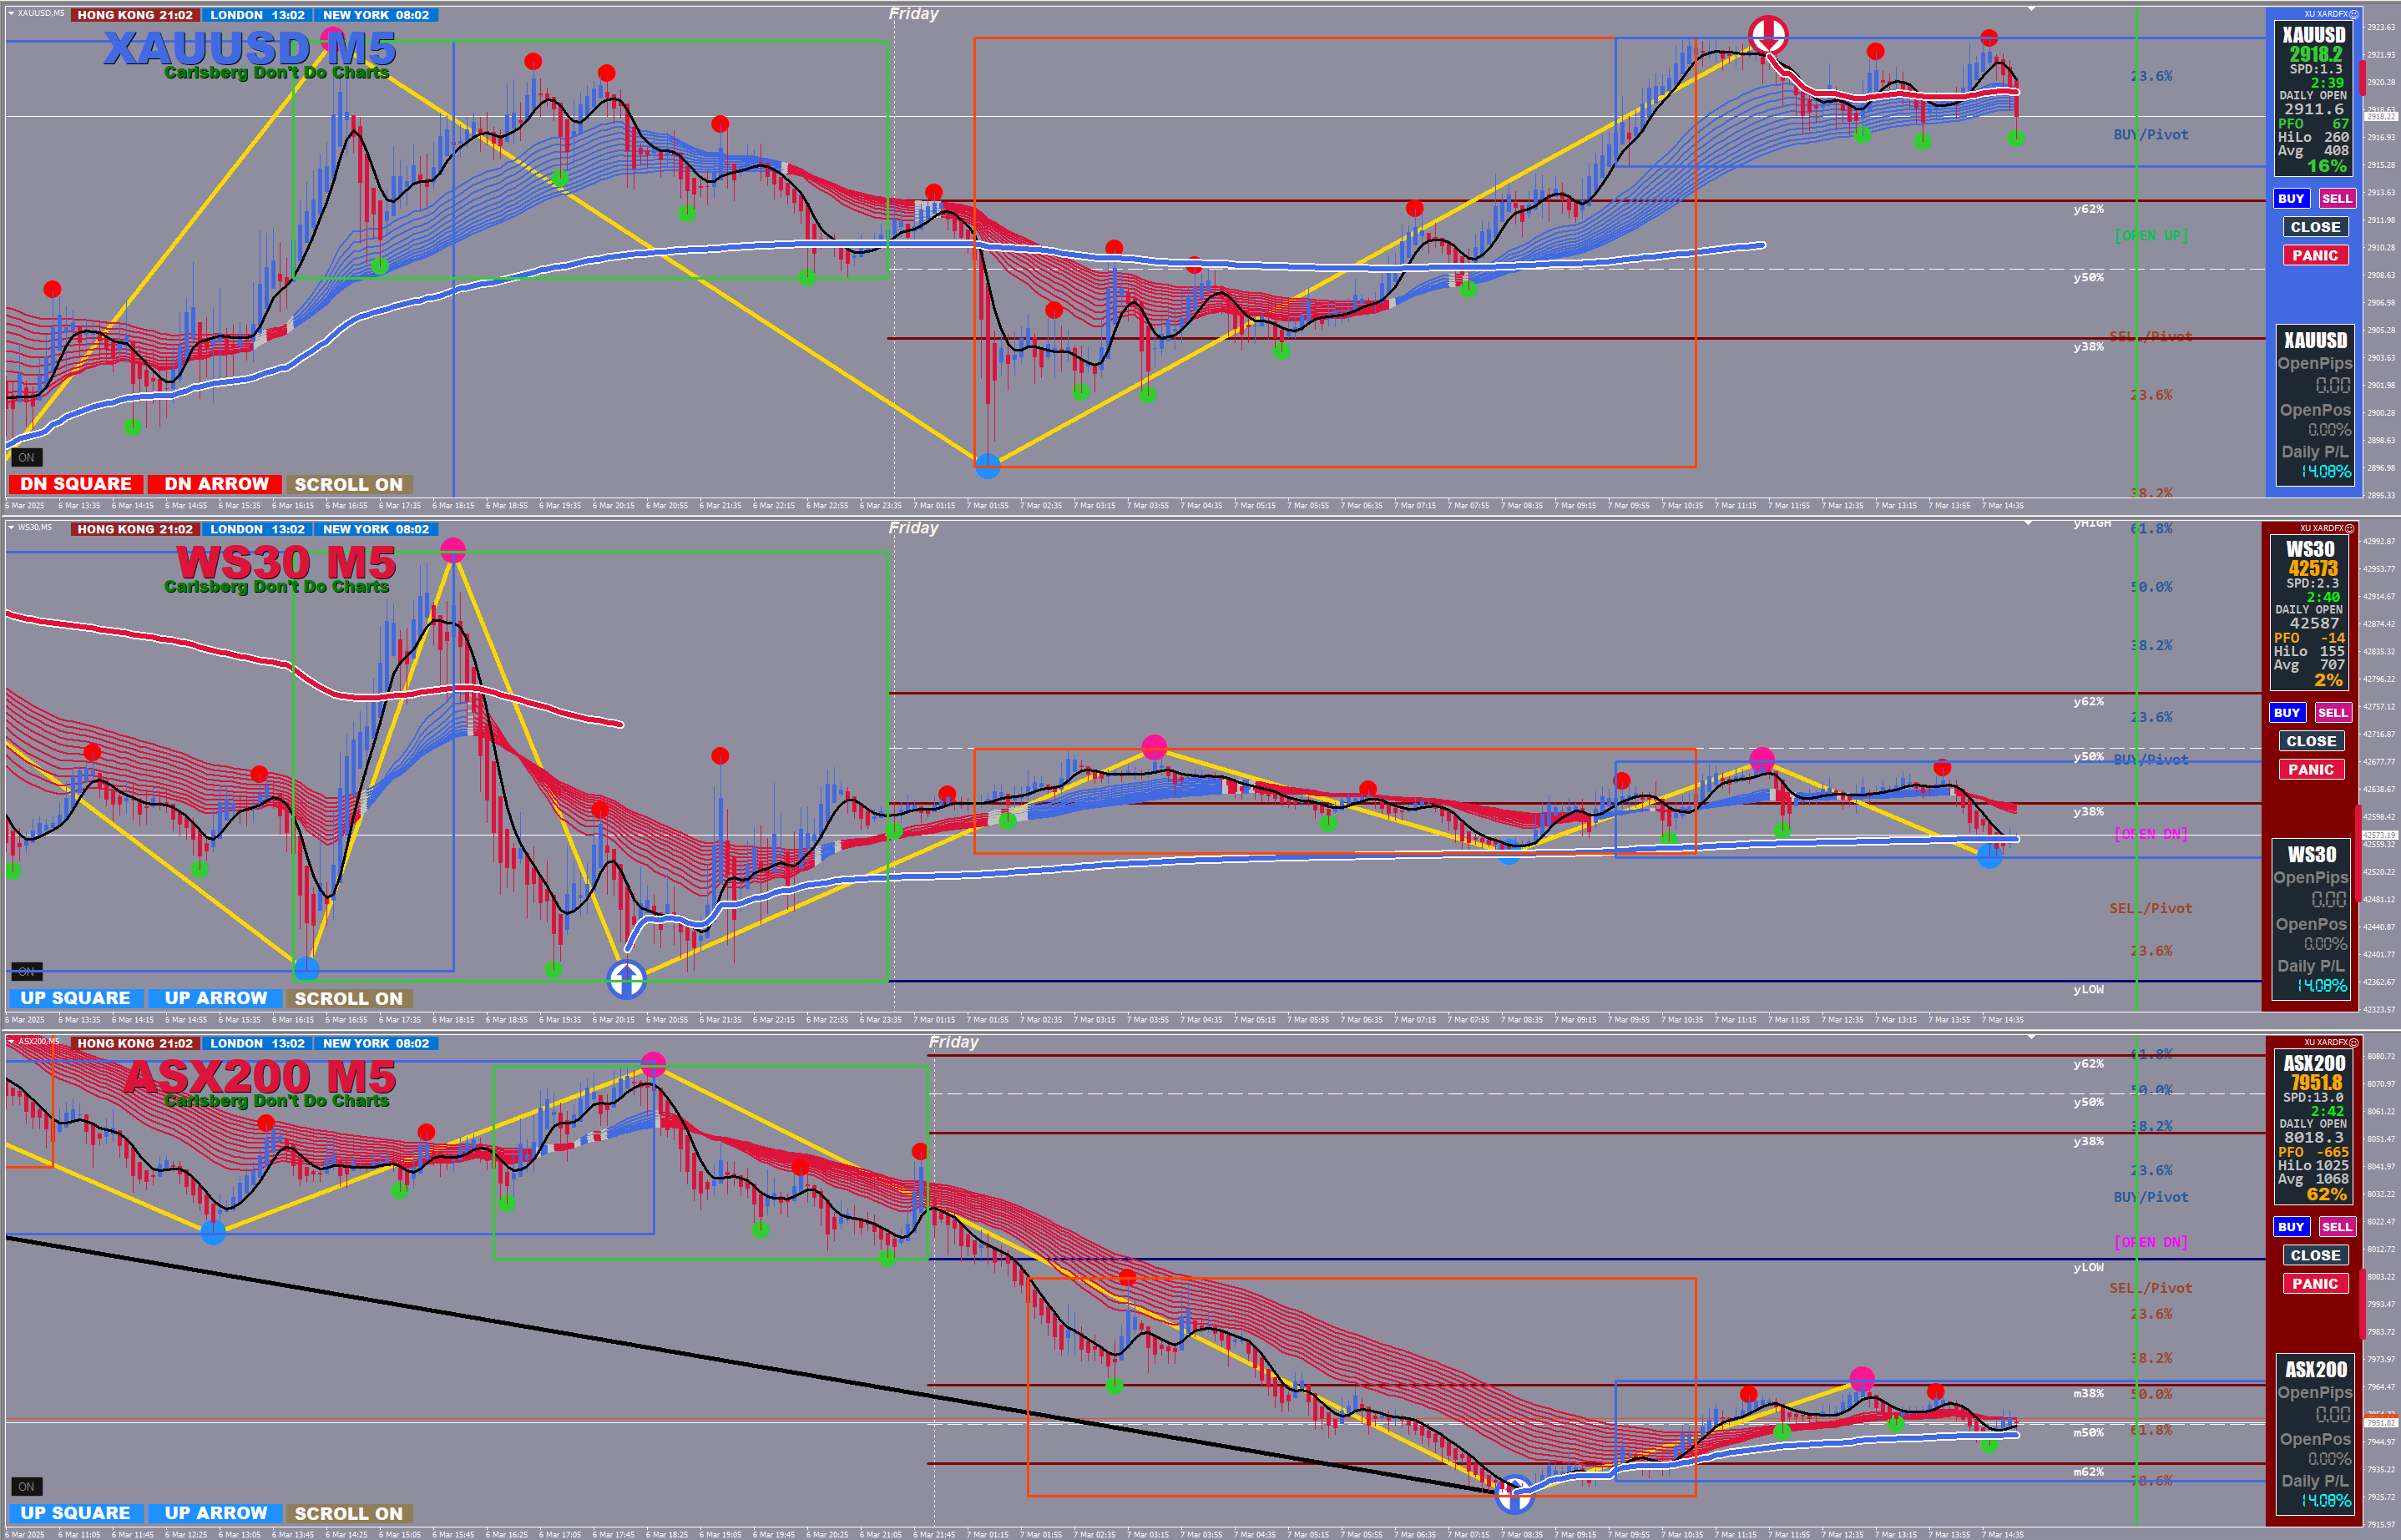Viewport: 2401px width, 1540px height.
Task: Select UP ARROW on the ASX200 chart
Action: tap(216, 1513)
